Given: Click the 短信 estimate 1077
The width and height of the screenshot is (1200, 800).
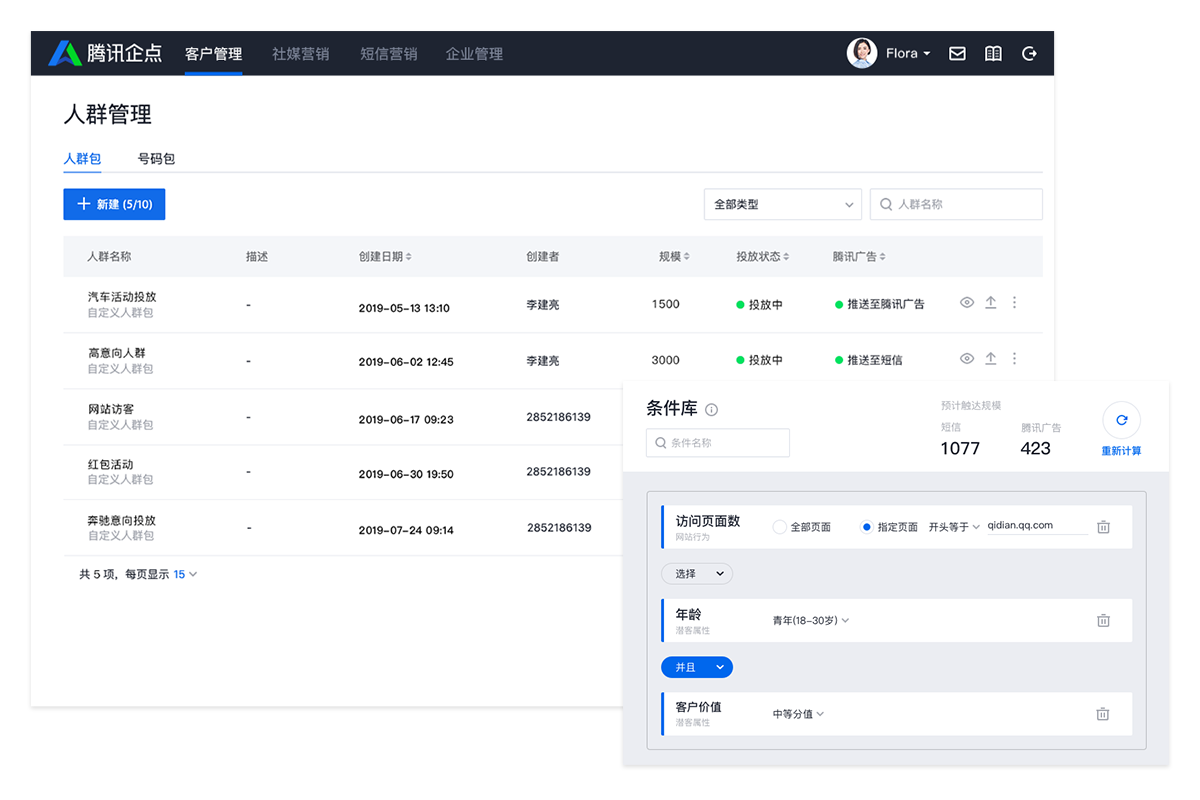Looking at the screenshot, I should pyautogui.click(x=960, y=449).
